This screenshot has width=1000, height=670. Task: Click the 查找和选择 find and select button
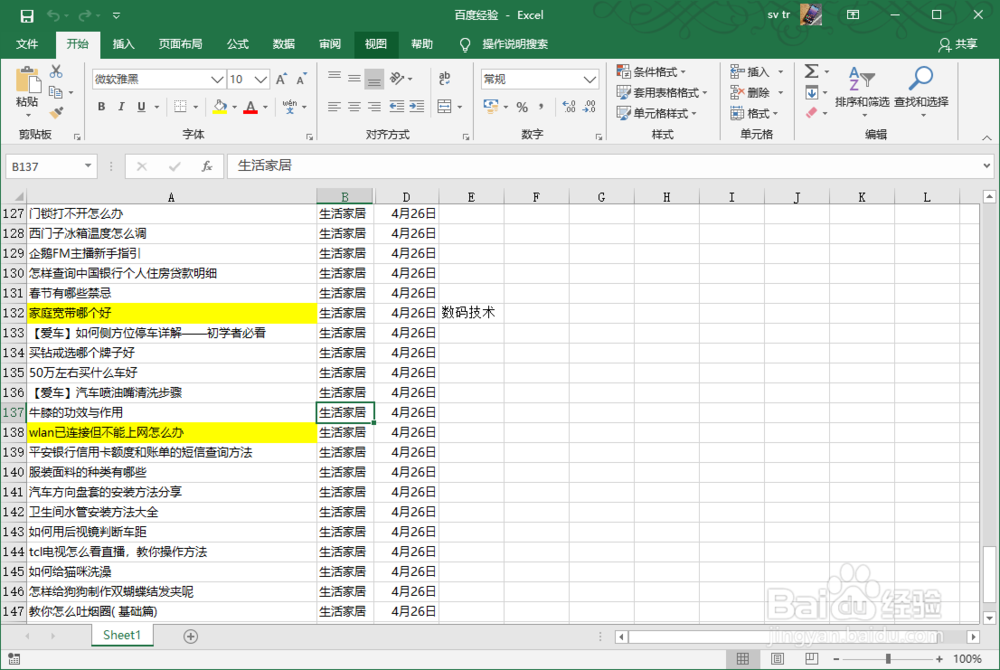coord(921,88)
